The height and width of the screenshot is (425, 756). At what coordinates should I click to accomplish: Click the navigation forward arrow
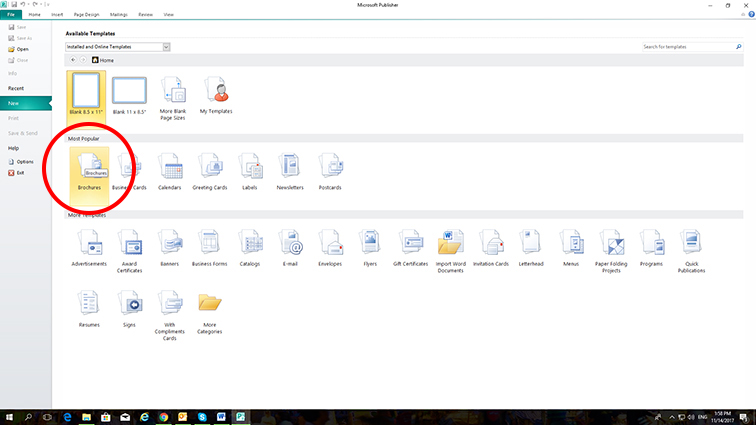pyautogui.click(x=83, y=60)
